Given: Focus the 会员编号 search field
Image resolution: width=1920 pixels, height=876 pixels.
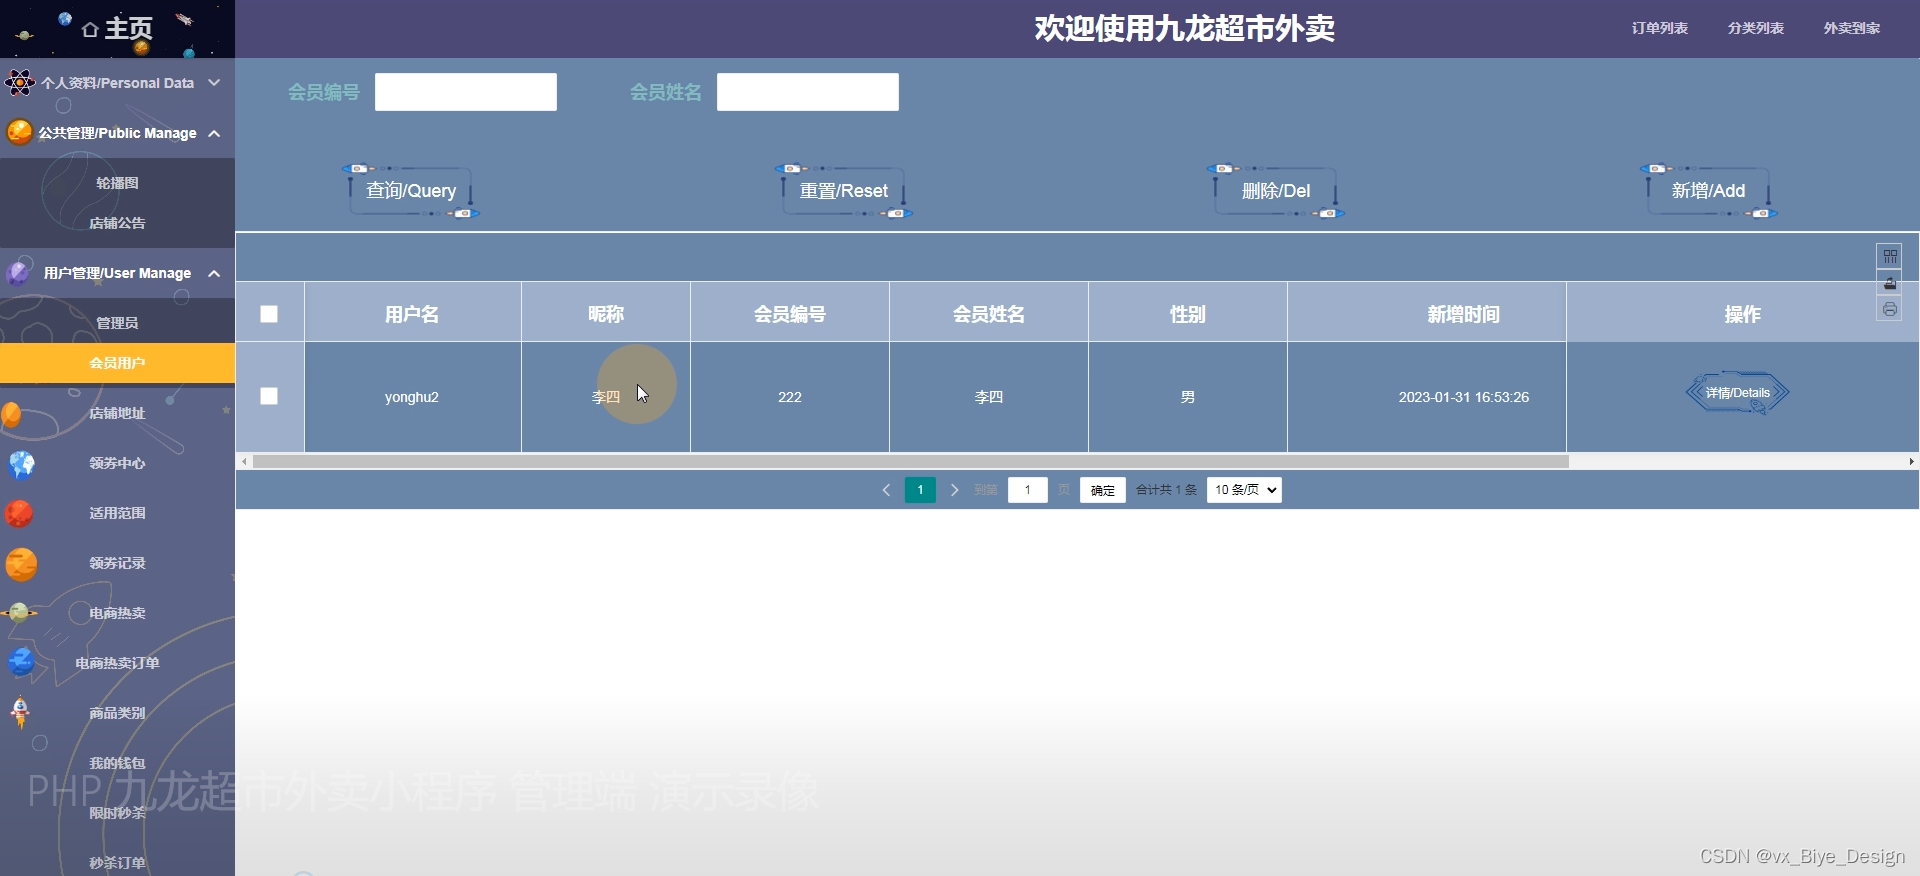Looking at the screenshot, I should tap(466, 92).
